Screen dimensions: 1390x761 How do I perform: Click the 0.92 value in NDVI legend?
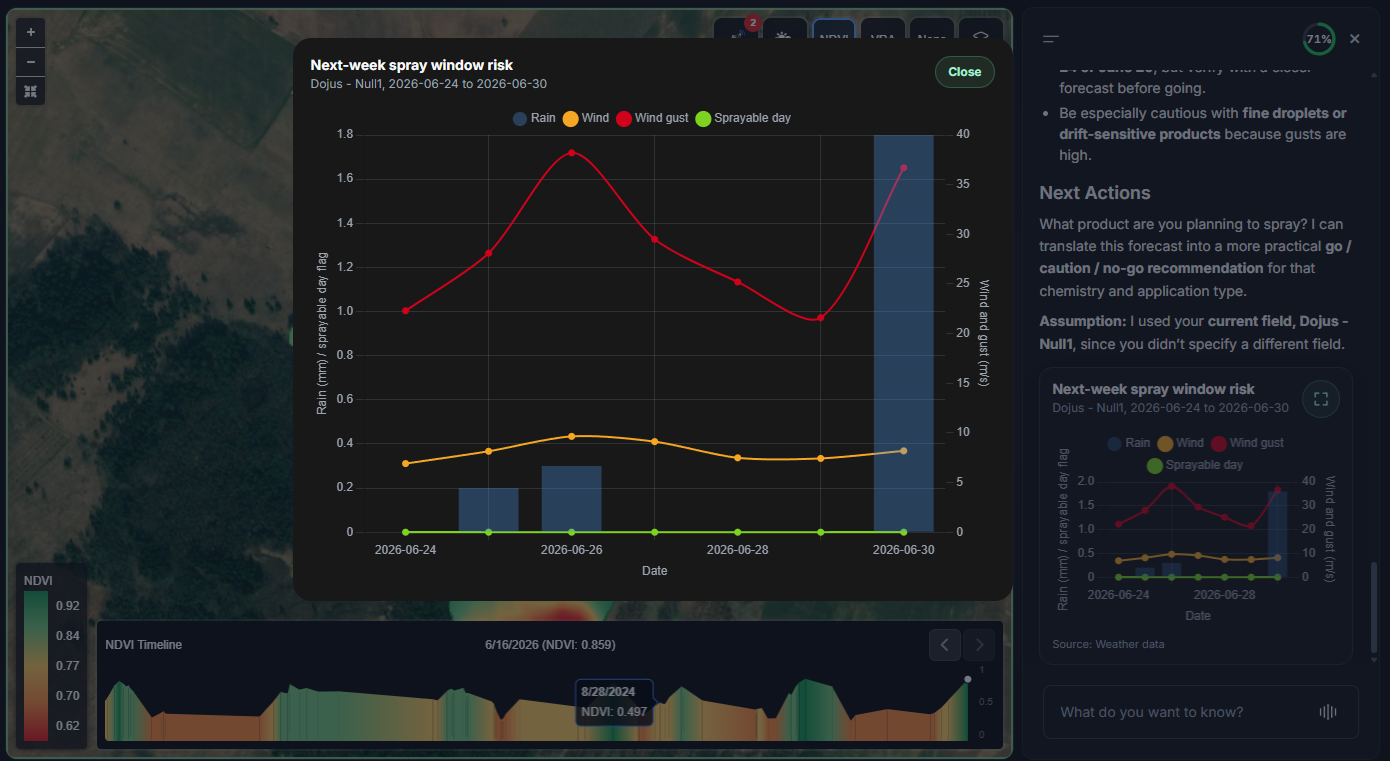pyautogui.click(x=68, y=606)
